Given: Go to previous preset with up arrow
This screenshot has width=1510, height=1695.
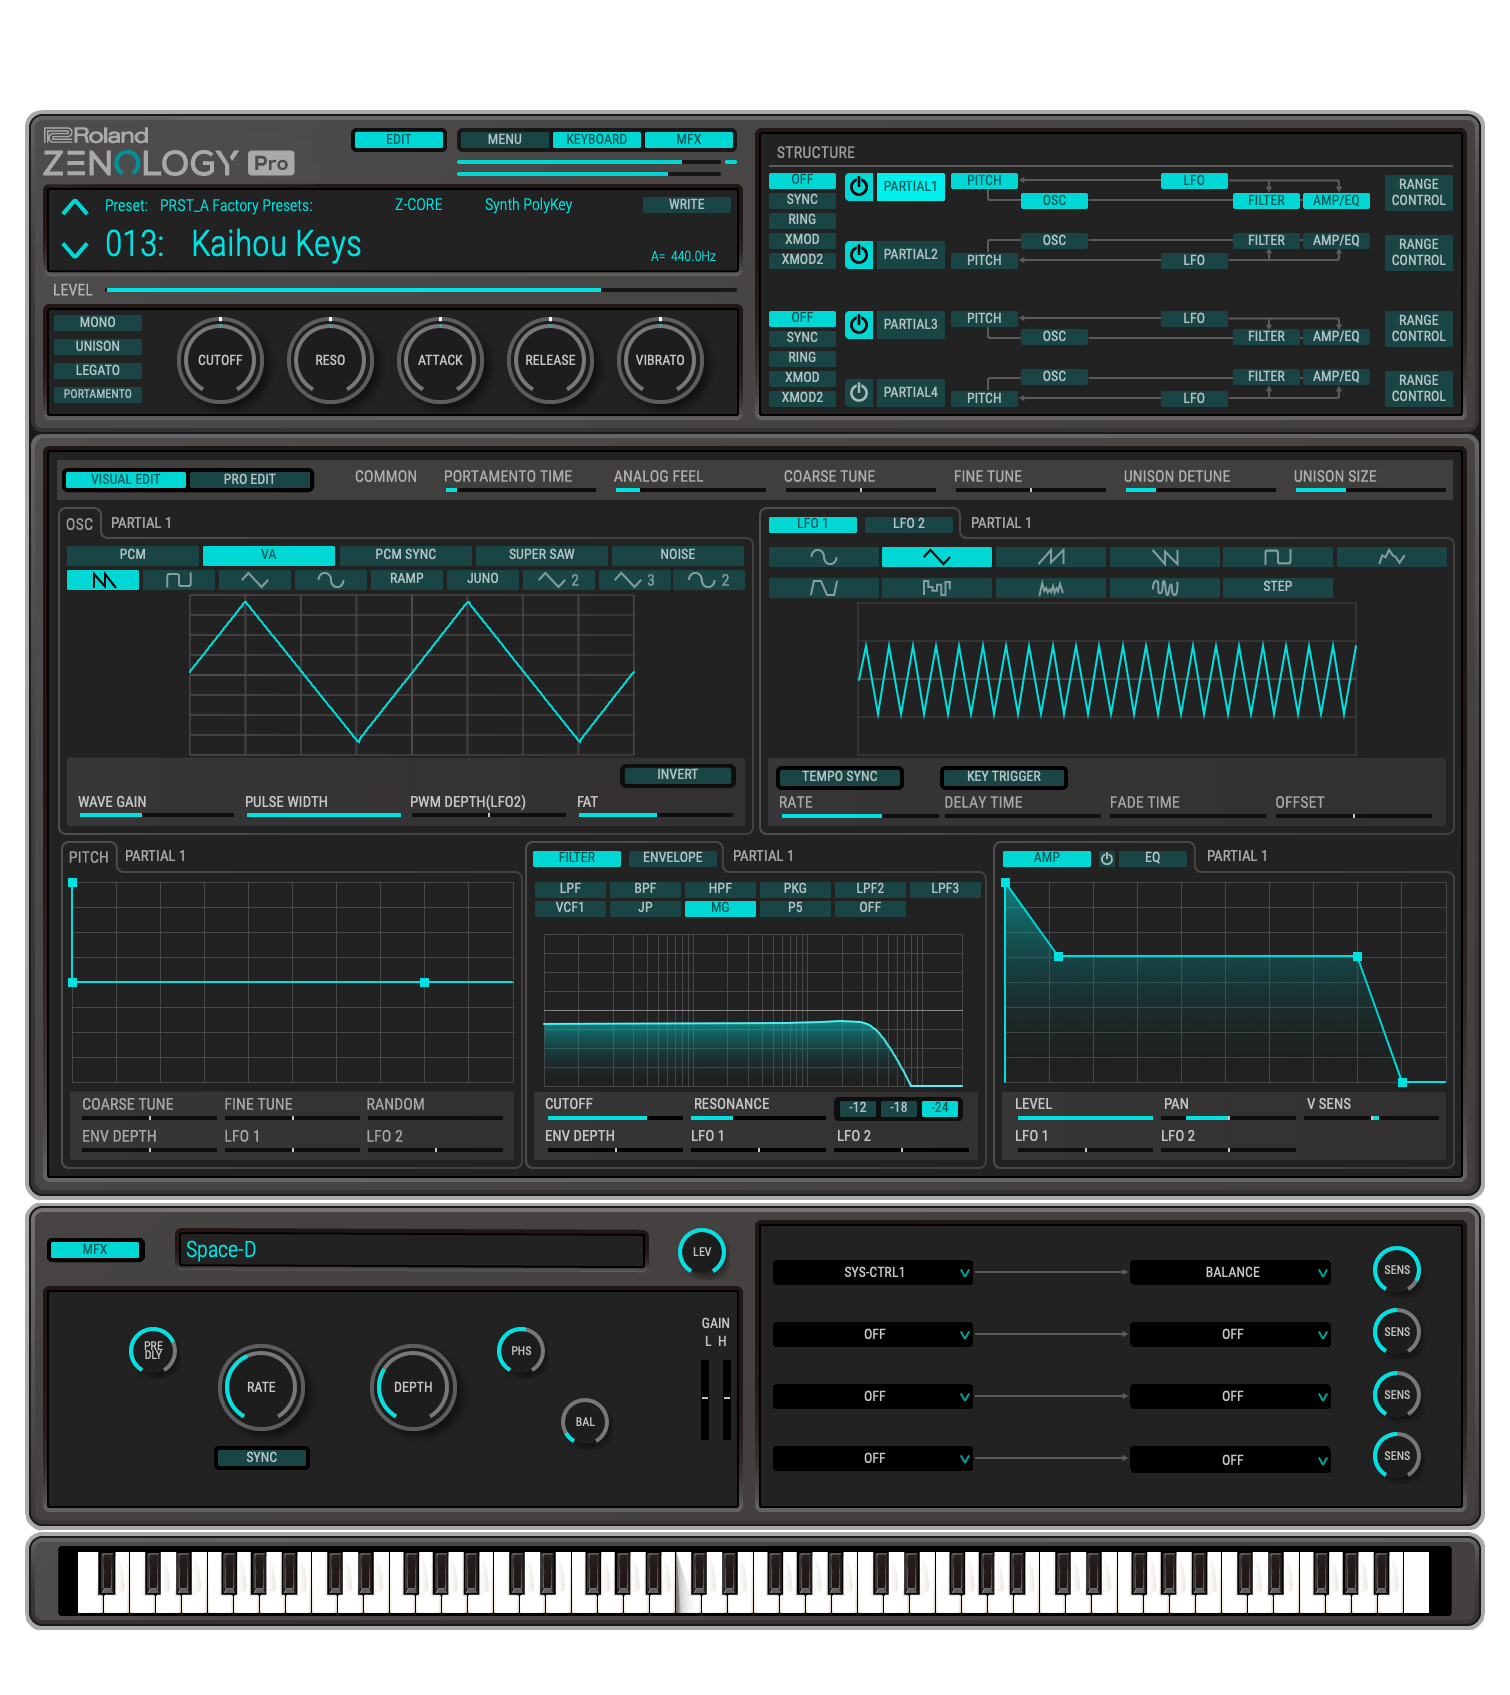Looking at the screenshot, I should [75, 207].
